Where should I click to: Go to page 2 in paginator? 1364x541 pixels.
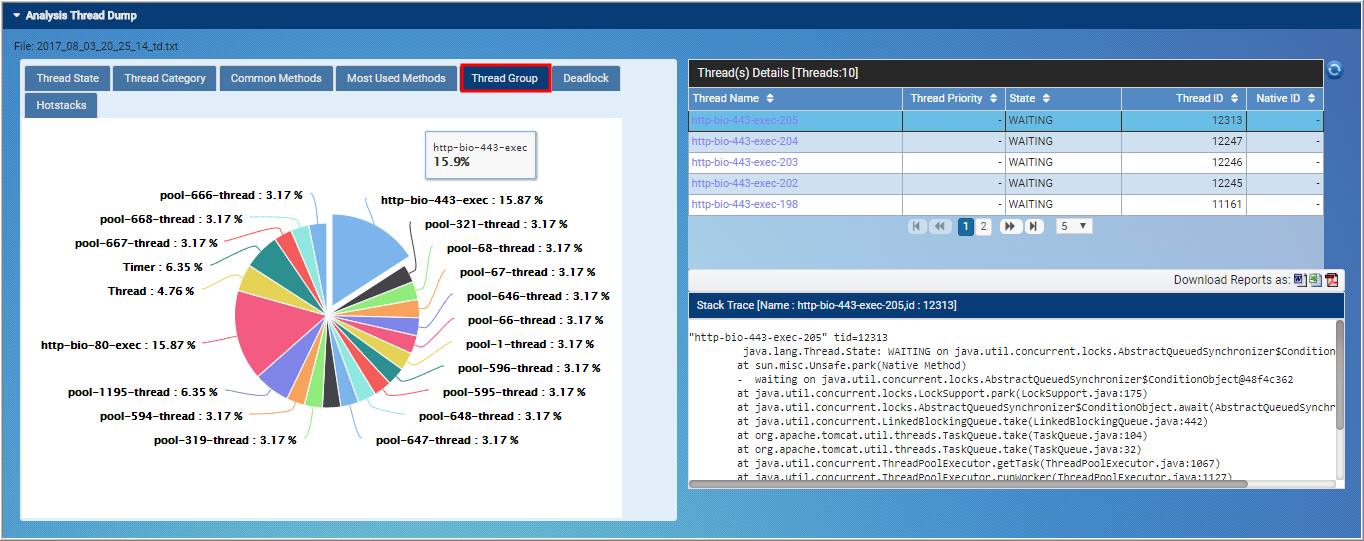984,227
